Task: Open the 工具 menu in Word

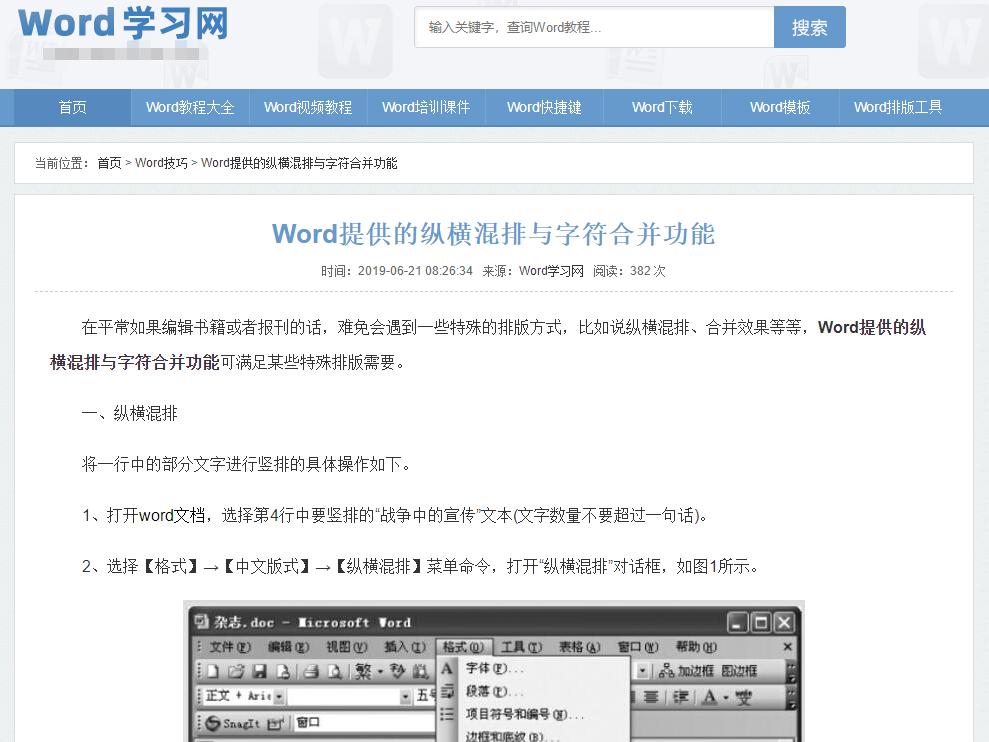Action: [516, 649]
